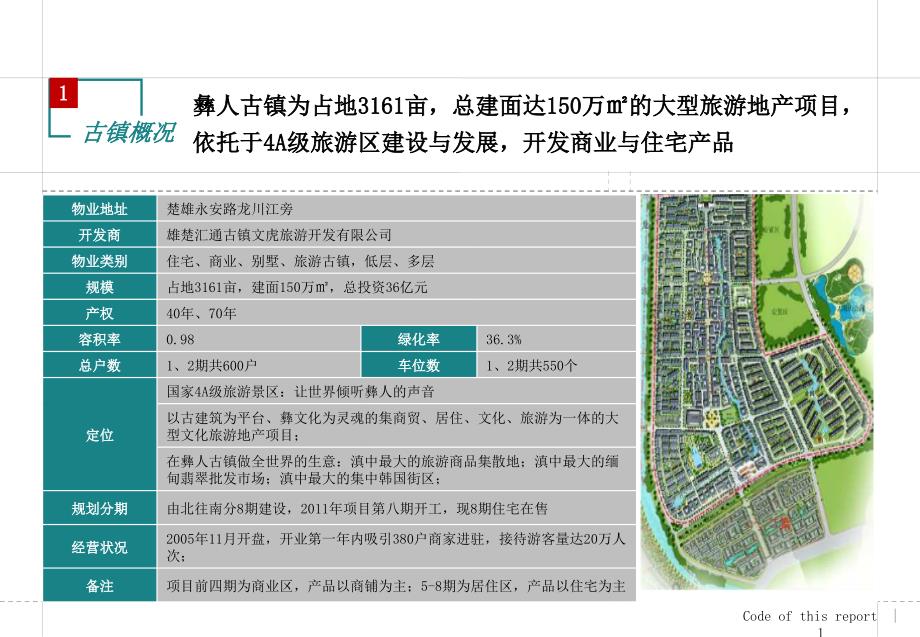Viewport: 920px width, 637px height.
Task: Click the red number 1 badge
Action: (63, 94)
